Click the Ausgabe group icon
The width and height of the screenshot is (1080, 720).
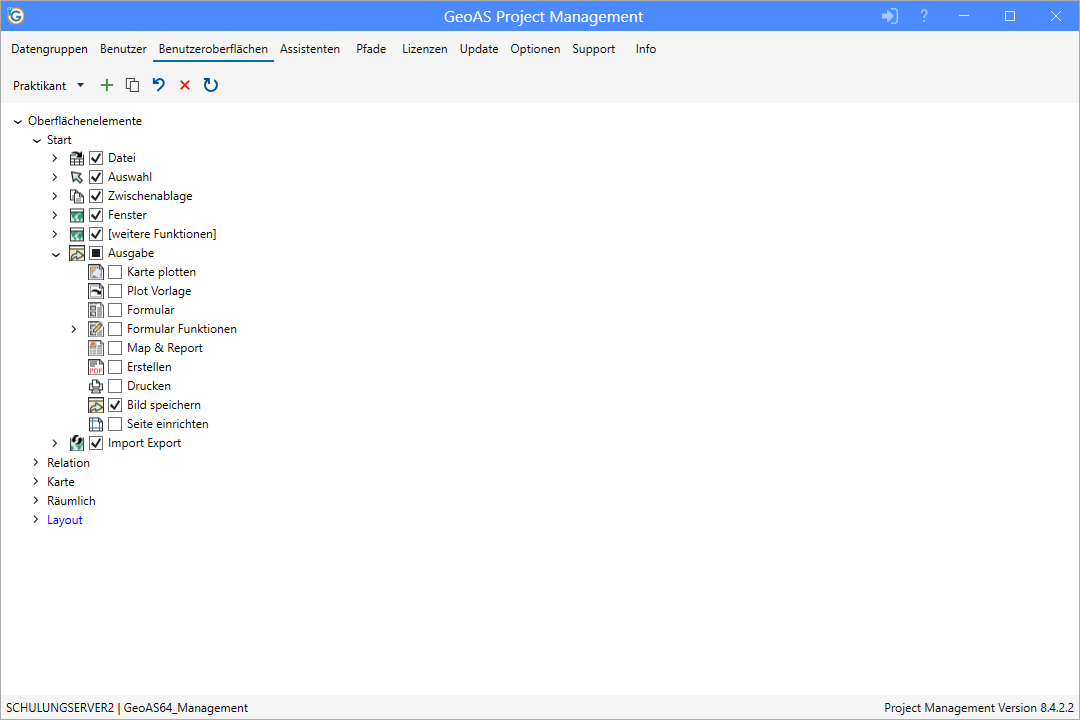(76, 253)
